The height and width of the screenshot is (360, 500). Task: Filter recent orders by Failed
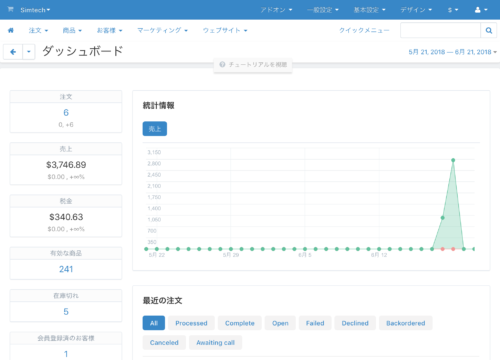(315, 323)
